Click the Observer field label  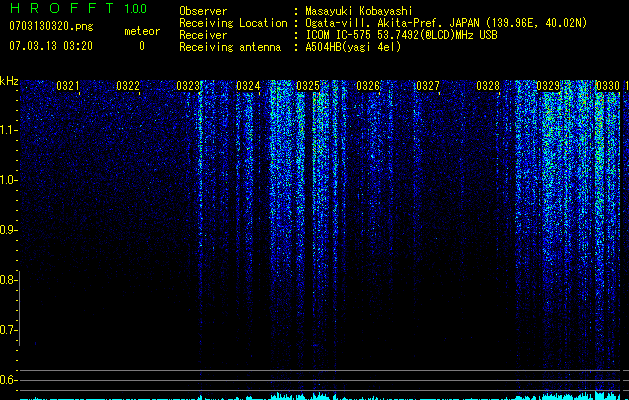203,11
